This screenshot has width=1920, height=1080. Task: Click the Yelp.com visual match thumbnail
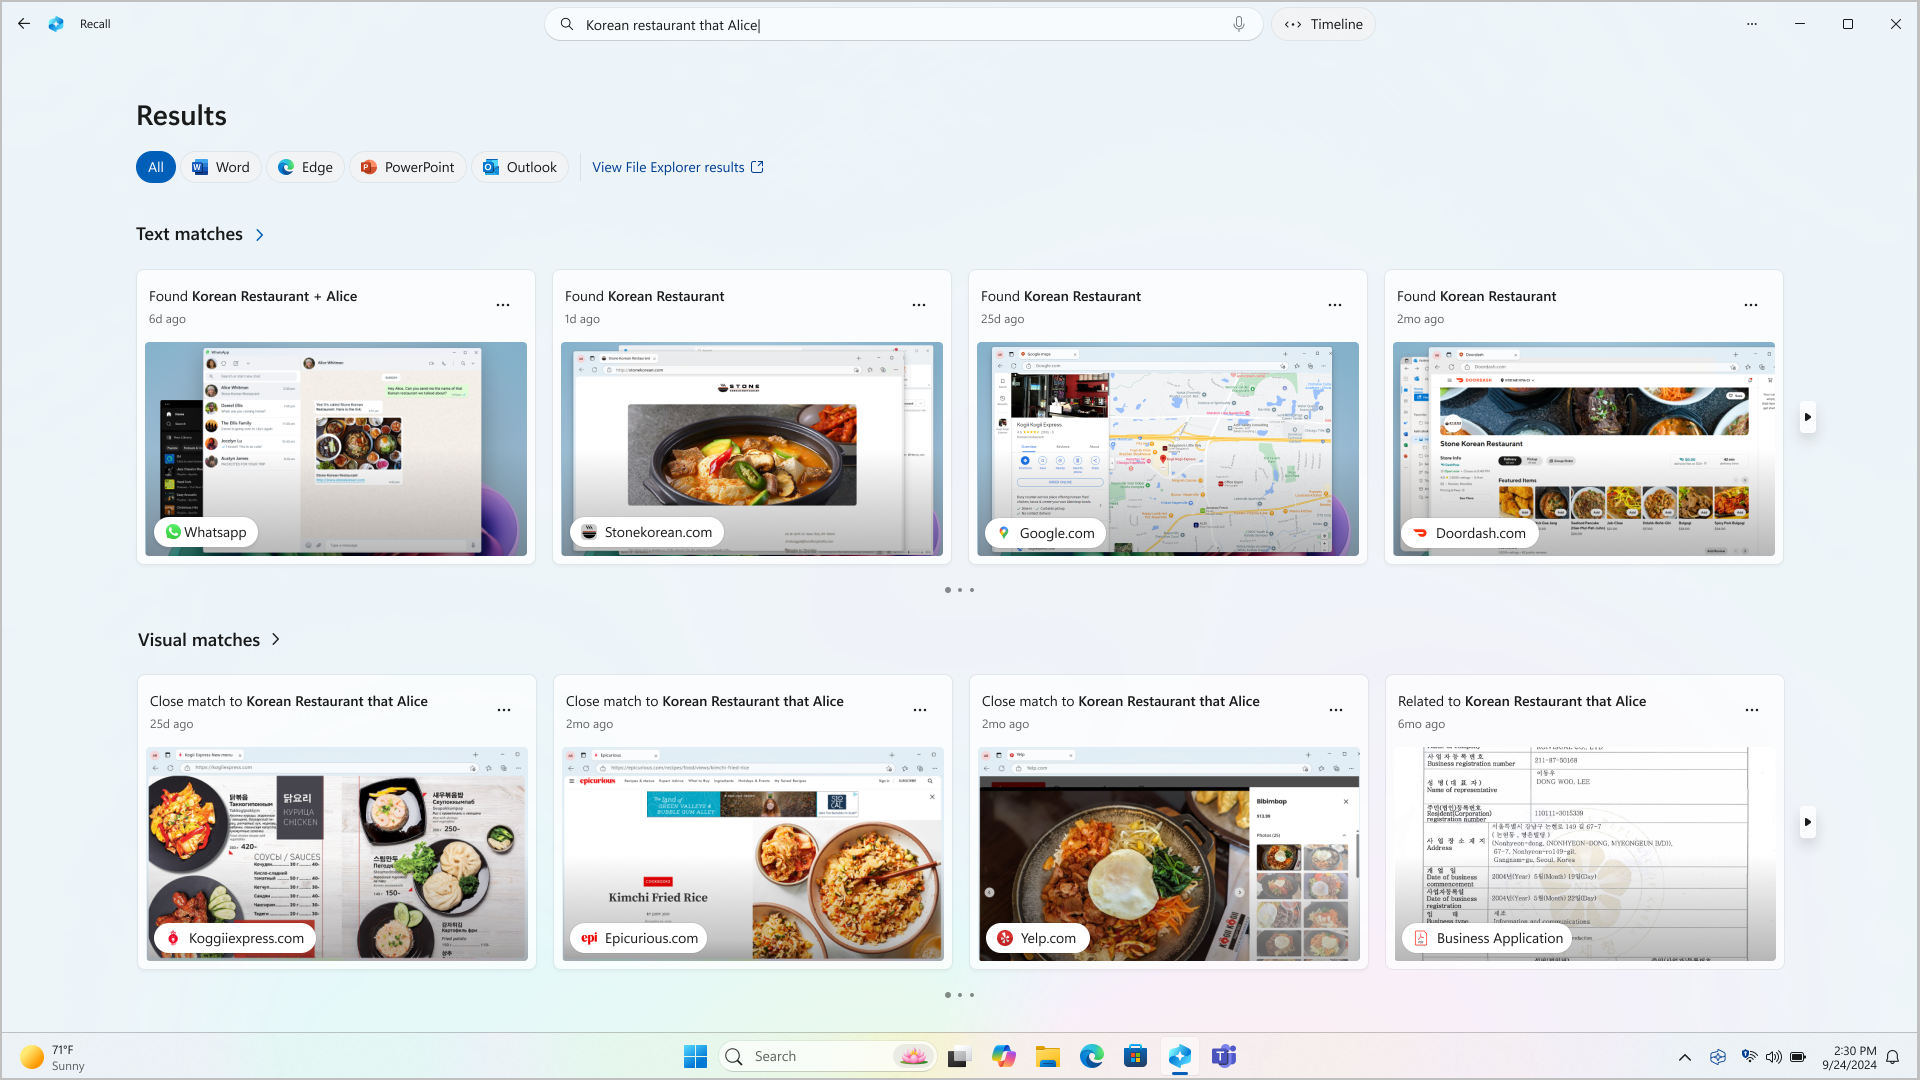click(x=1168, y=853)
